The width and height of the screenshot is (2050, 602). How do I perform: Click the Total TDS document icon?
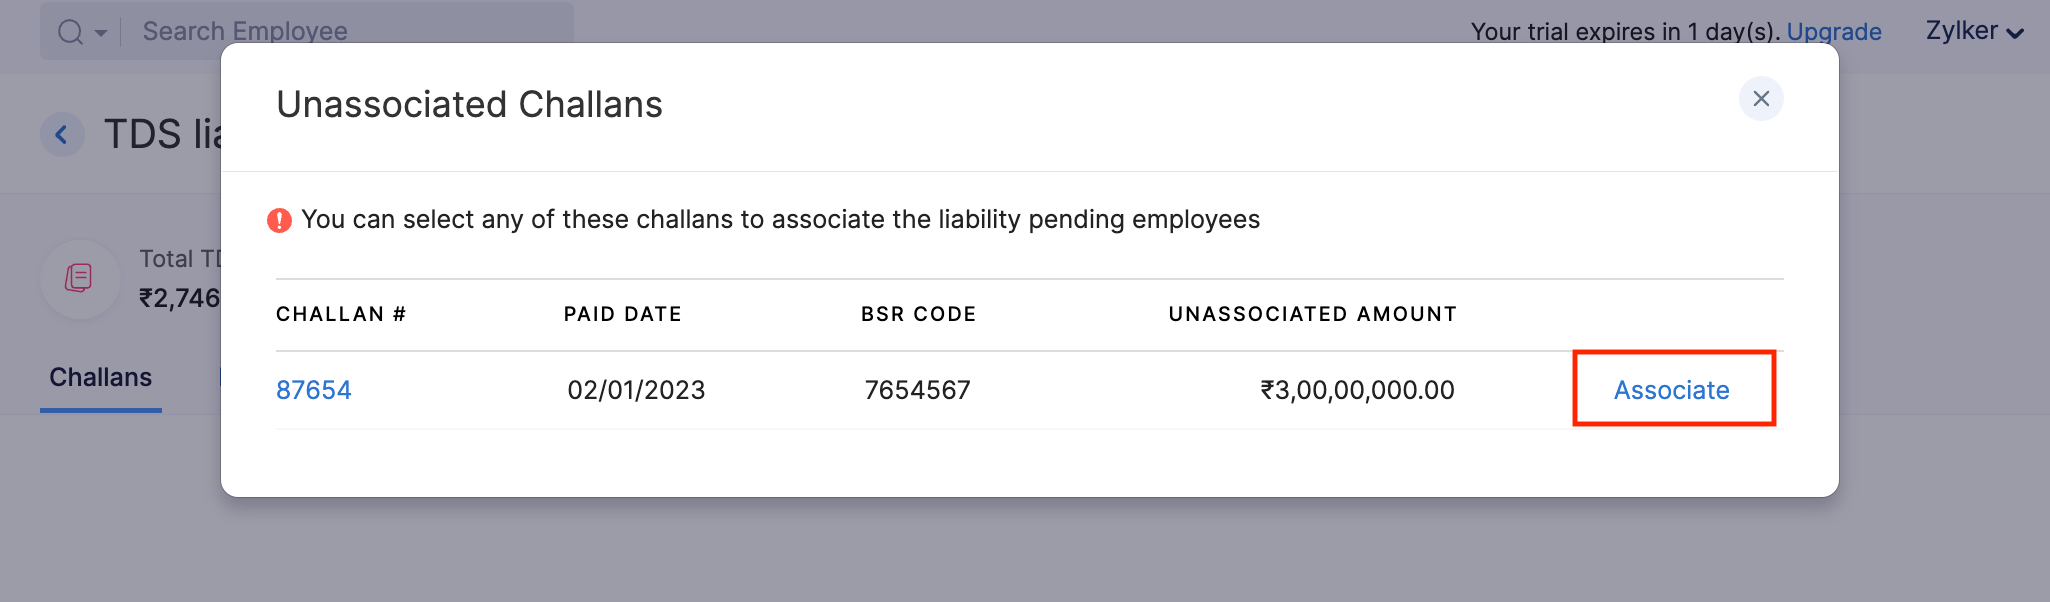79,278
